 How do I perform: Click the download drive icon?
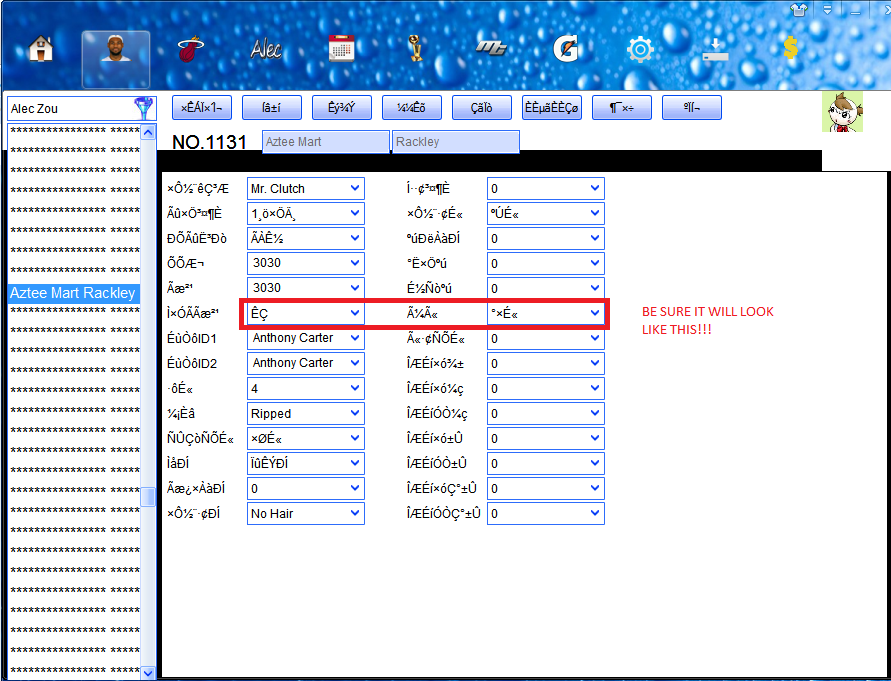click(x=715, y=49)
